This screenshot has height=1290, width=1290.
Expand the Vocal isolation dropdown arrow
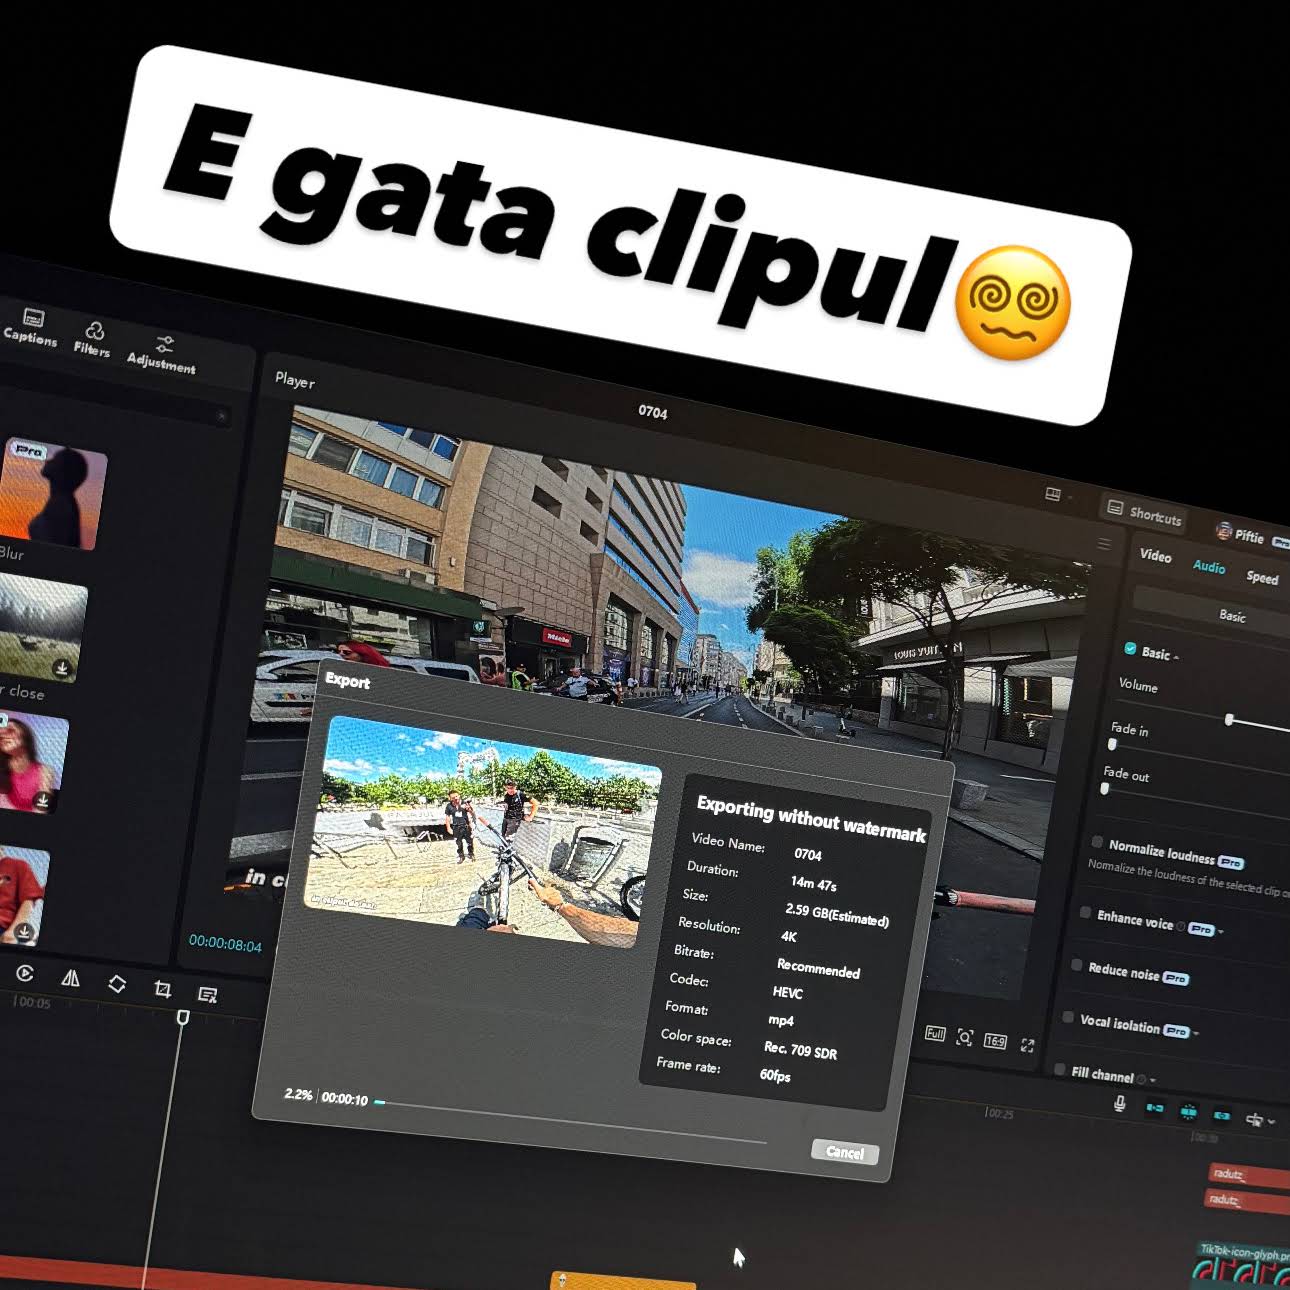pyautogui.click(x=1196, y=1032)
